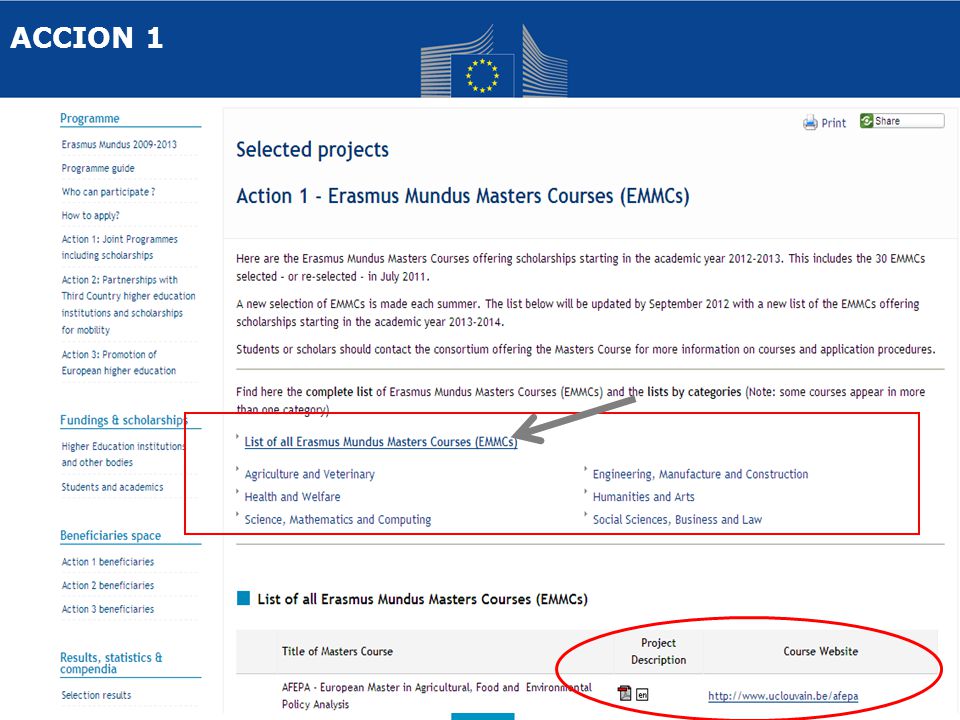Click the Results, statistics & compendia heading
Viewport: 960px width, 720px height.
111,663
